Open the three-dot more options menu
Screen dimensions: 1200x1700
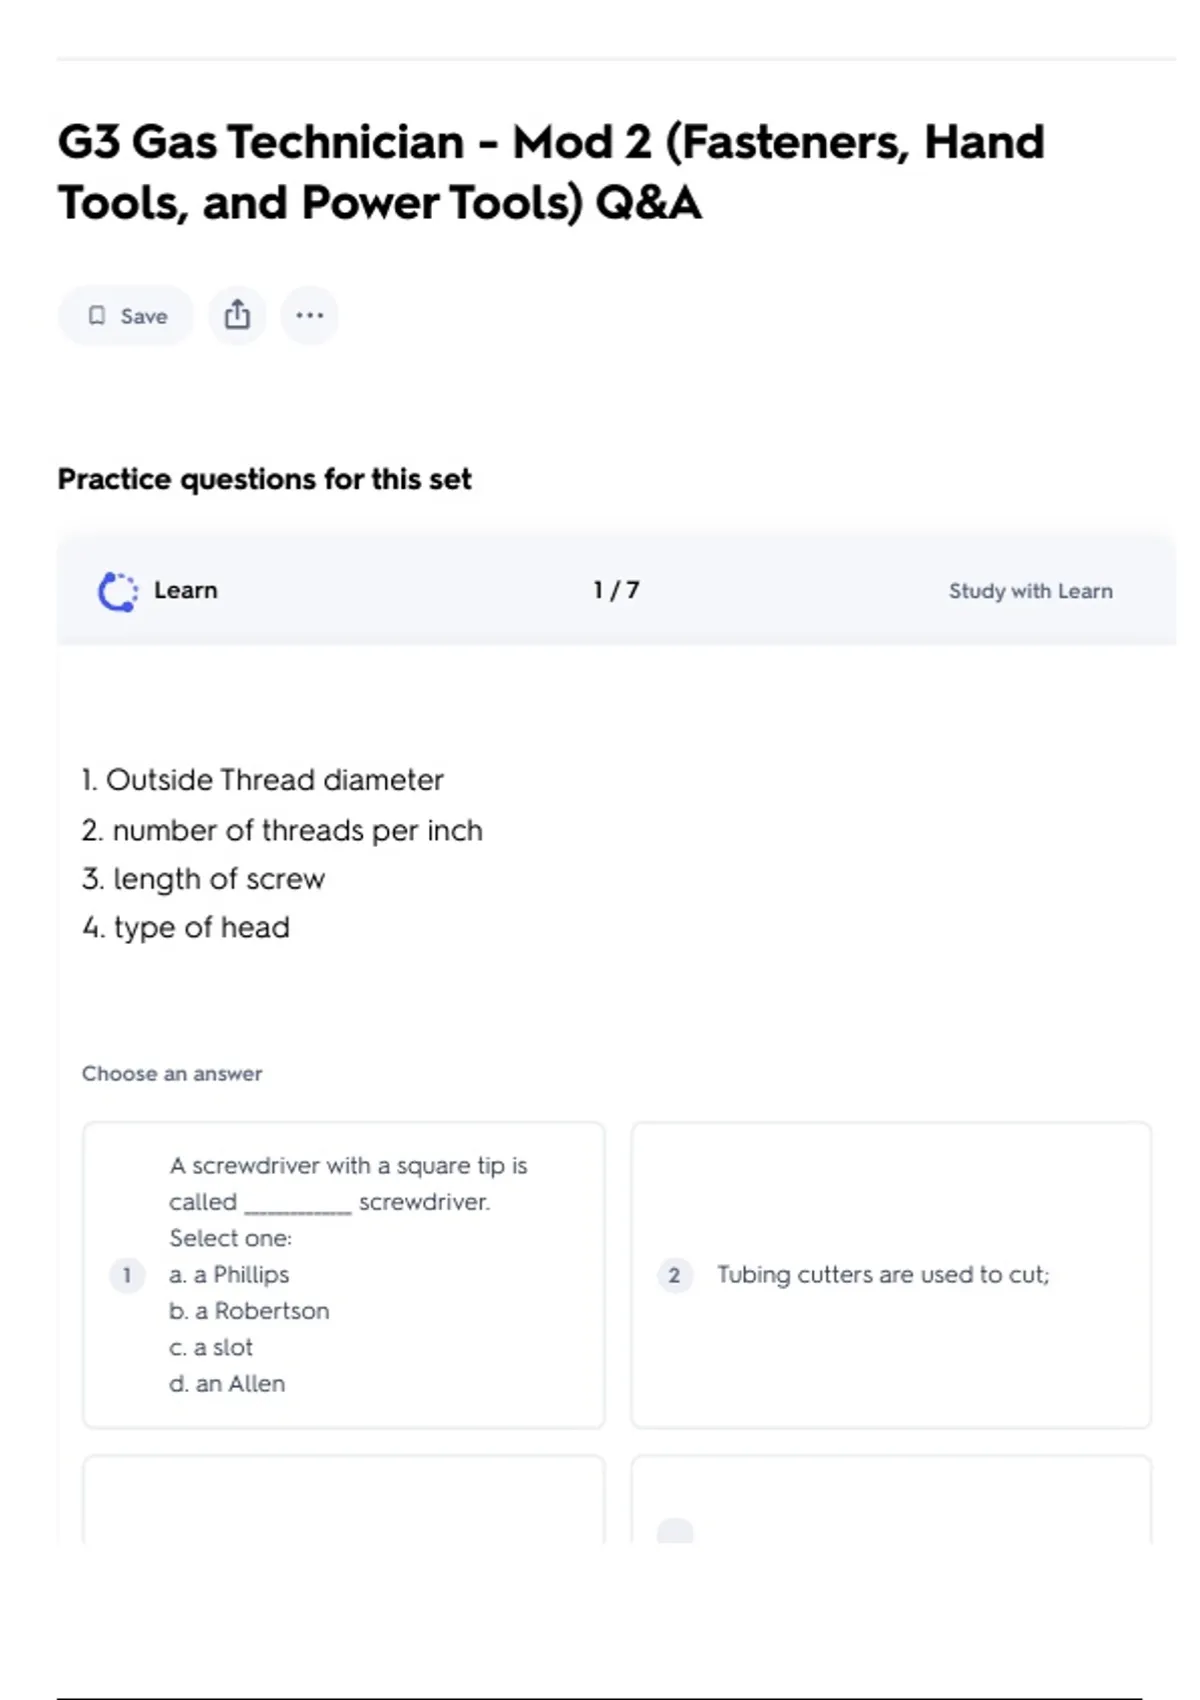(x=309, y=316)
